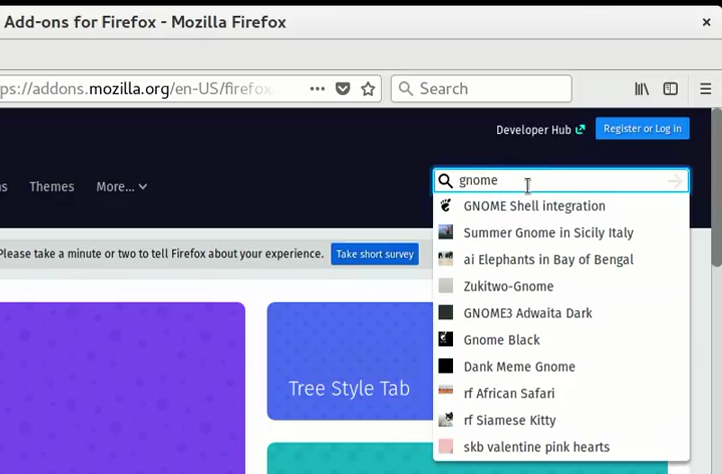Open the Themes navigation tab
Image resolution: width=722 pixels, height=474 pixels.
pos(52,187)
